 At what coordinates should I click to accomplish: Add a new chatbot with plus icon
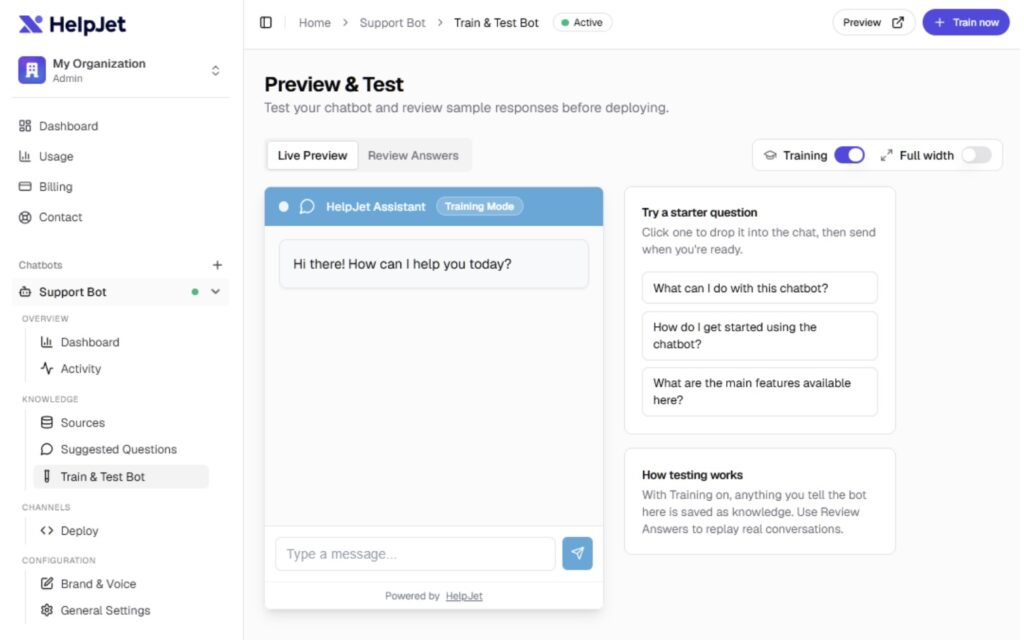[x=217, y=265]
